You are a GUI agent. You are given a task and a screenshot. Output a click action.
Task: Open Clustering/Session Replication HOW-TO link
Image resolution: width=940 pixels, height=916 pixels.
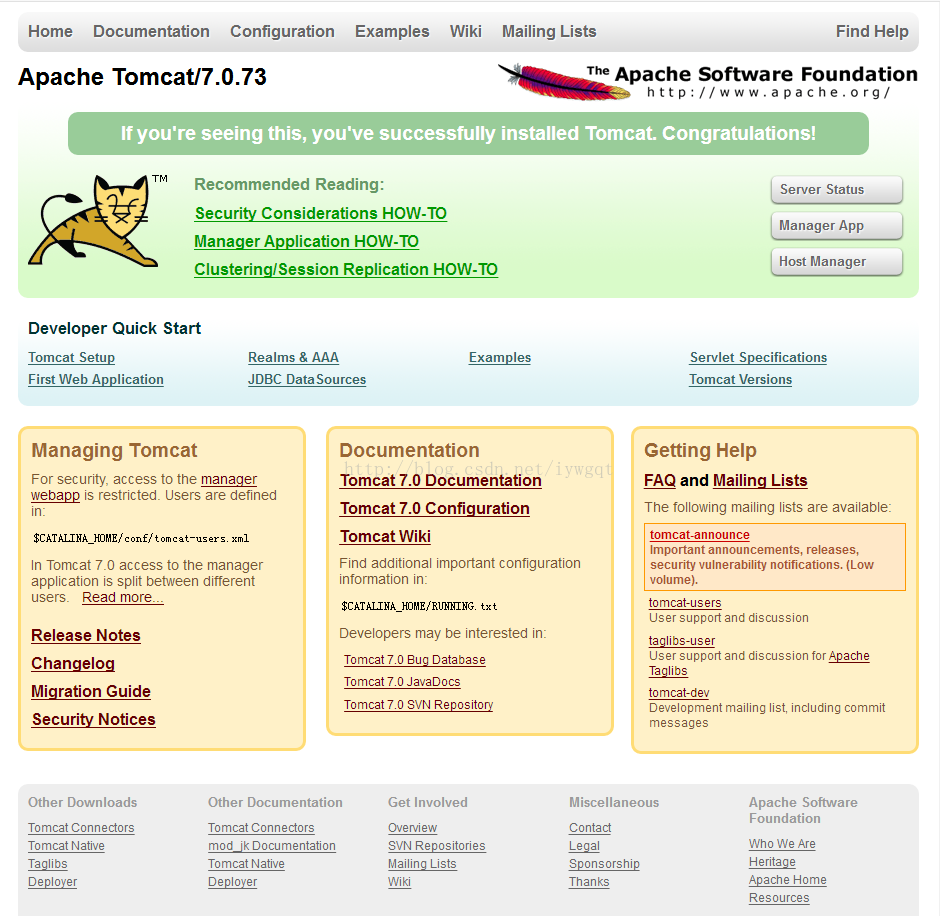click(x=346, y=270)
